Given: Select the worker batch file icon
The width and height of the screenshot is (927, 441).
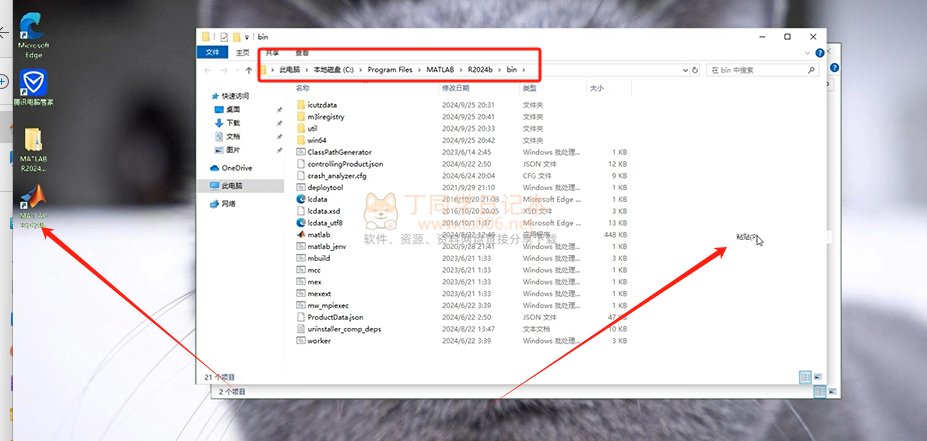Looking at the screenshot, I should (x=301, y=341).
